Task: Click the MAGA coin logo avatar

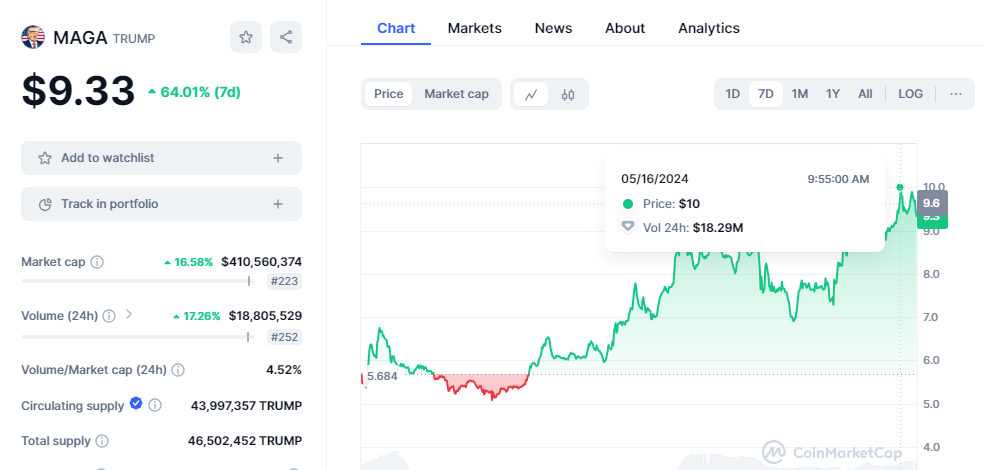Action: coord(33,37)
